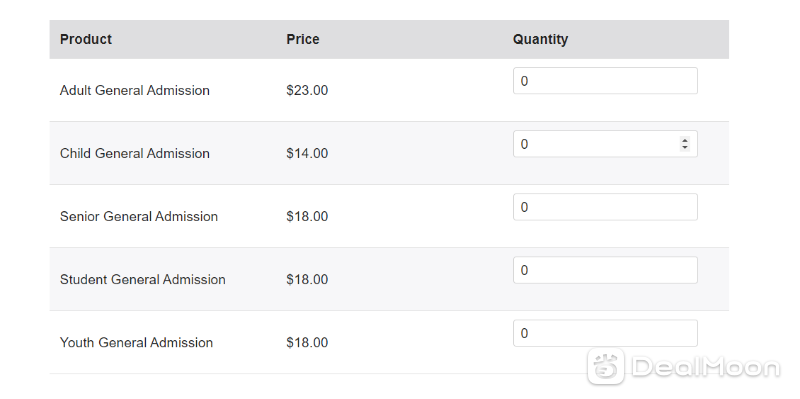Click the $23.00 adult price
The image size is (800, 399).
point(307,90)
